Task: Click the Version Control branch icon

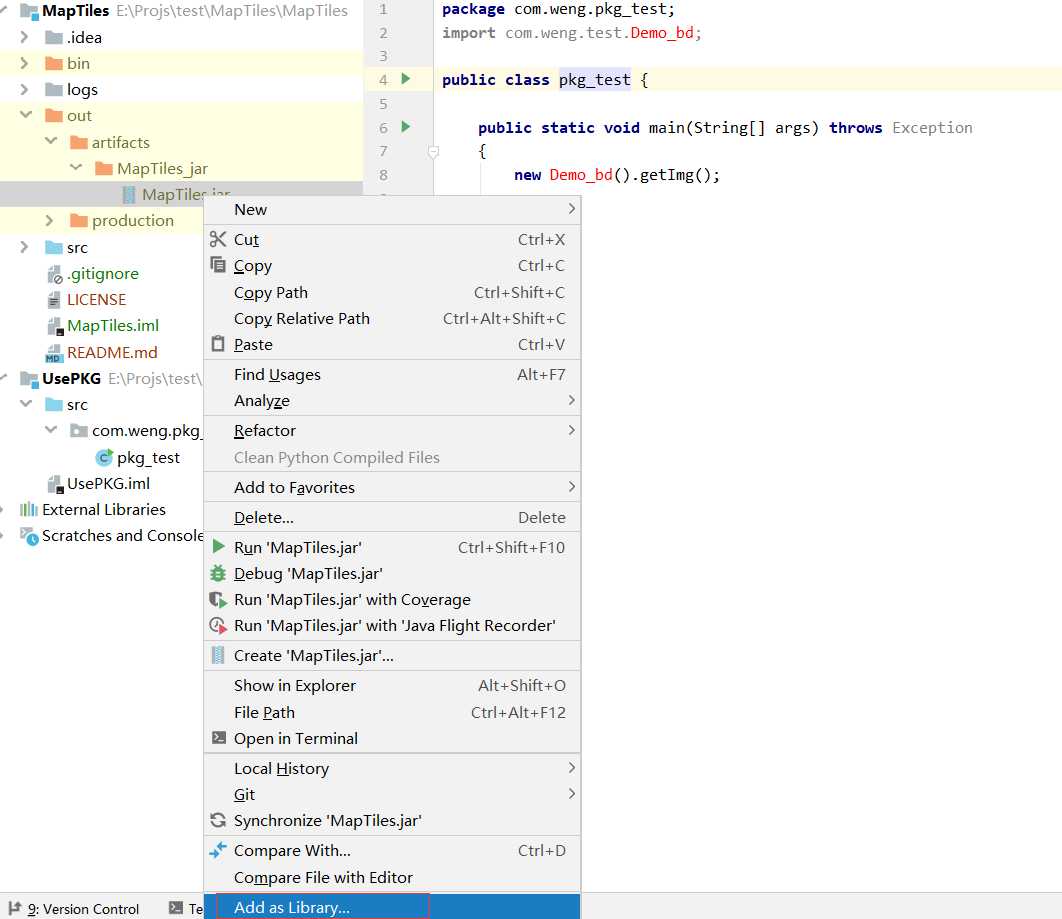Action: [14, 908]
